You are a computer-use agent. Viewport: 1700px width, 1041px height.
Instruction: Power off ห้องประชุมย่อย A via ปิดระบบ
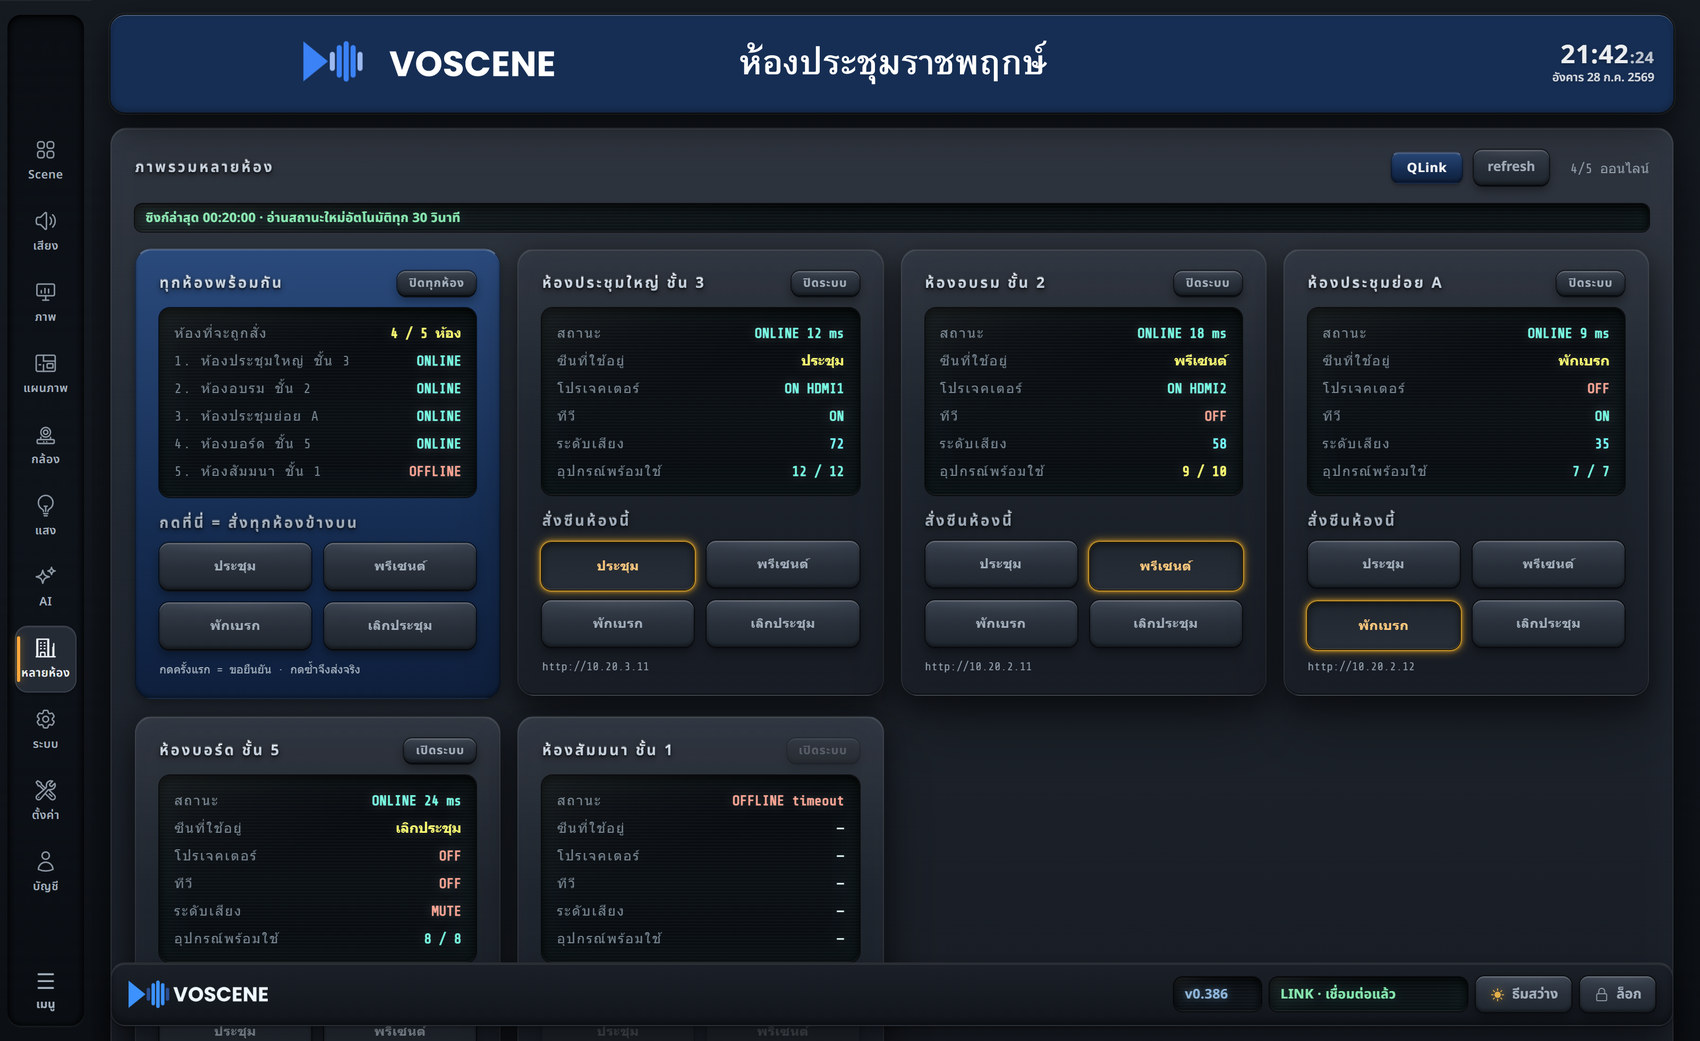pyautogui.click(x=1590, y=283)
